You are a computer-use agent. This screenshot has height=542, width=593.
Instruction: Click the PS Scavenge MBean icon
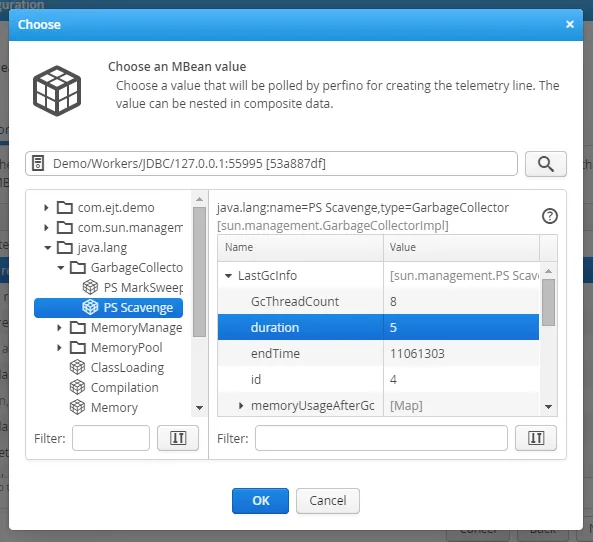pyautogui.click(x=90, y=307)
